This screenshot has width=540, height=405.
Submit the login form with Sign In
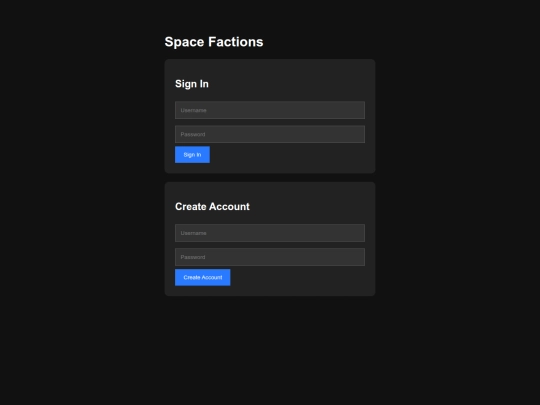click(x=192, y=155)
